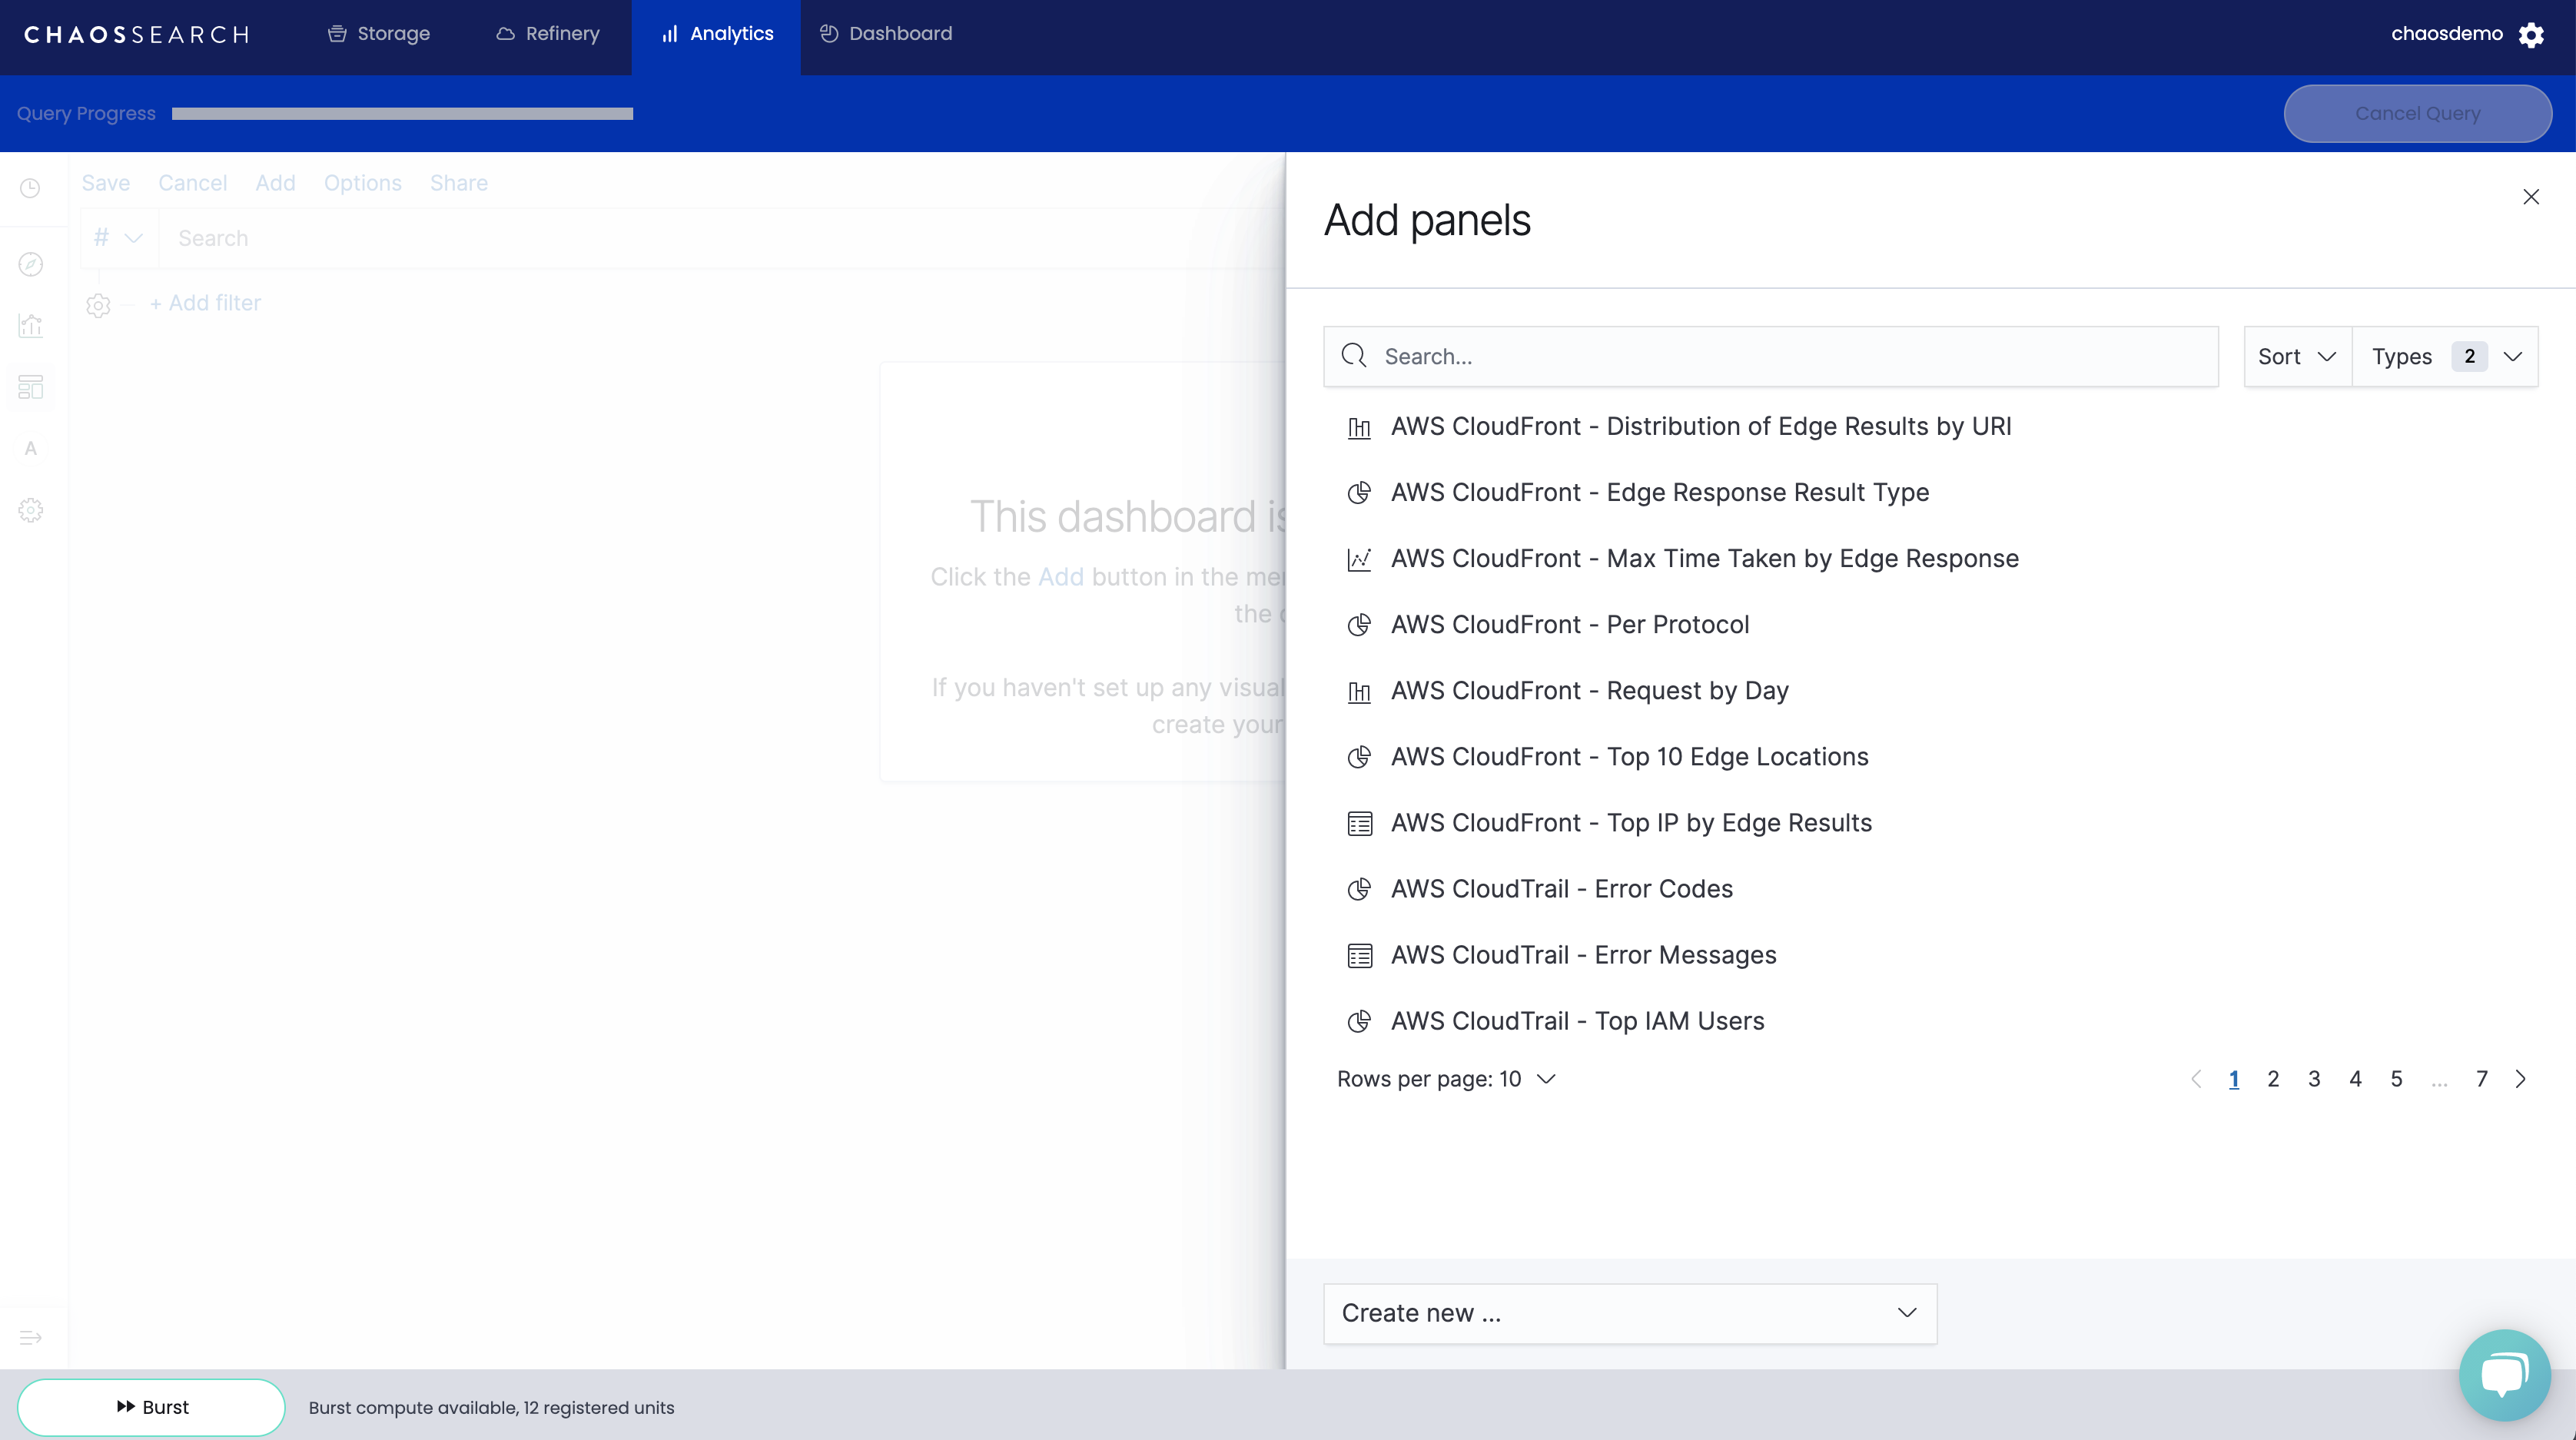Viewport: 2576px width, 1440px height.
Task: Click table icon for Top IP by Edge Results
Action: (1359, 824)
